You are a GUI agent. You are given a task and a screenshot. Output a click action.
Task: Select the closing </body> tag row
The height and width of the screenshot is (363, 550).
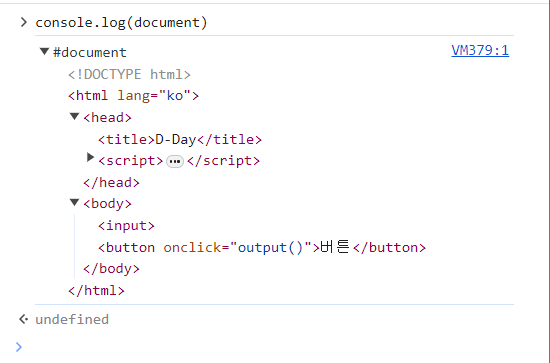point(111,269)
